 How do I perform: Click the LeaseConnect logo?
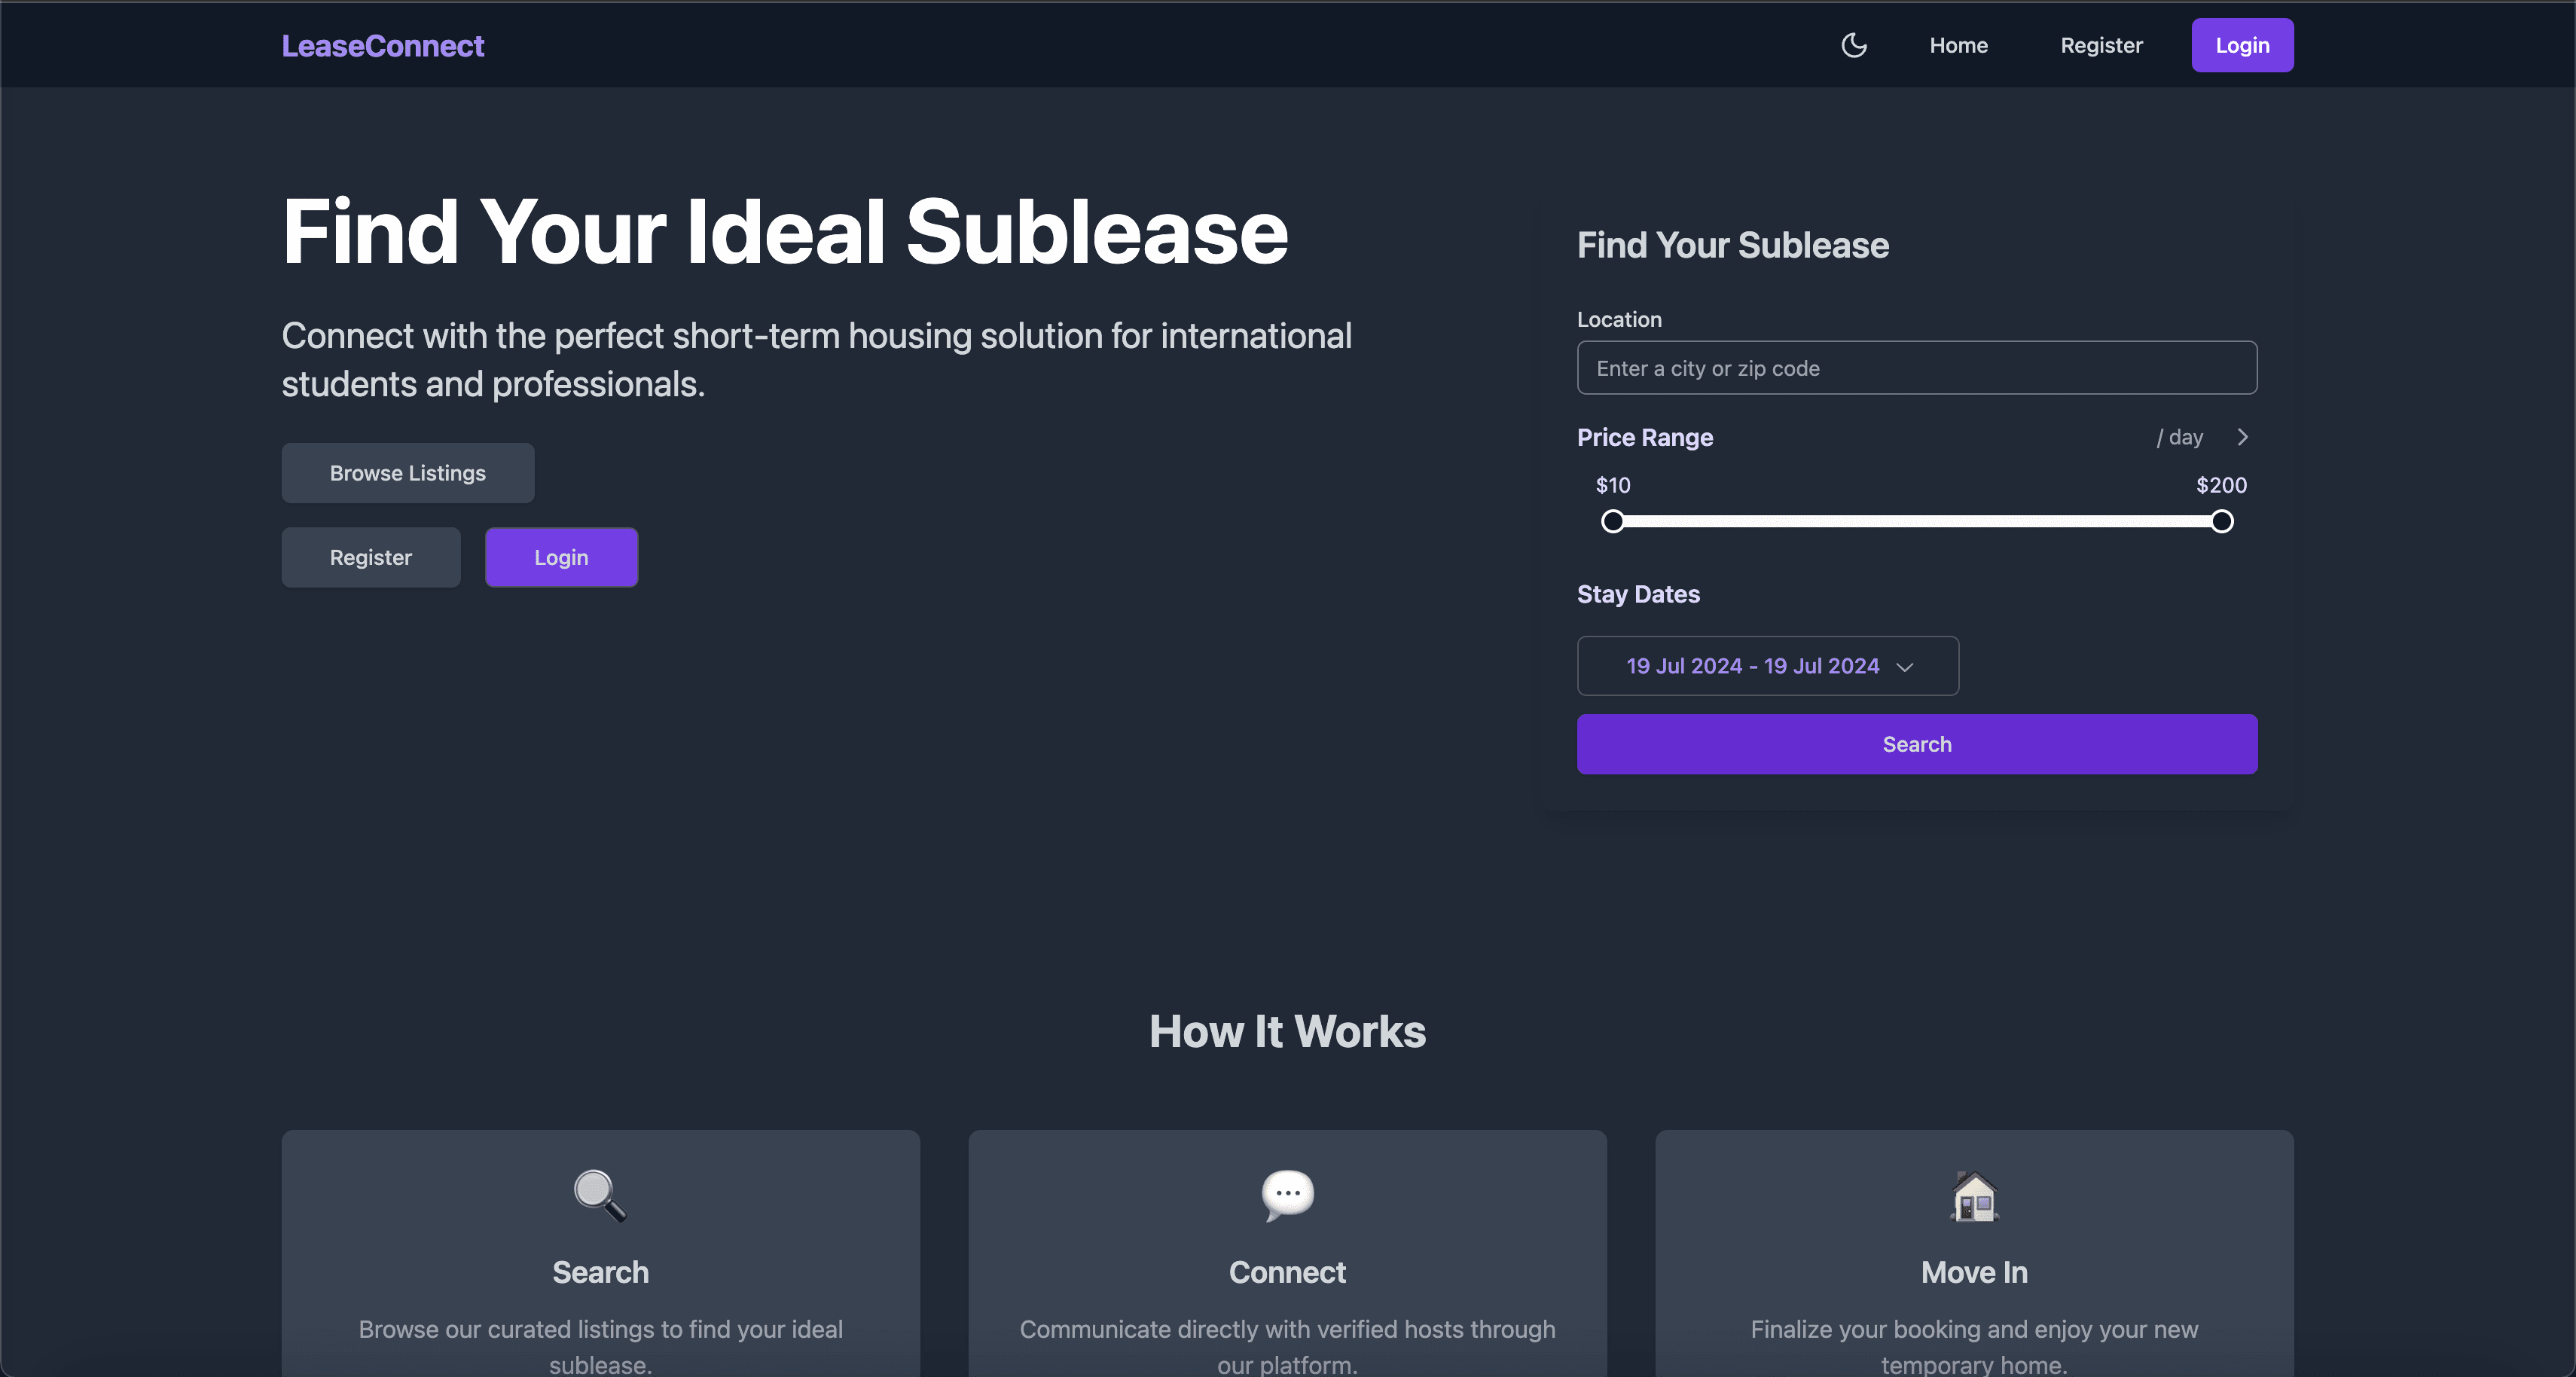pos(383,46)
